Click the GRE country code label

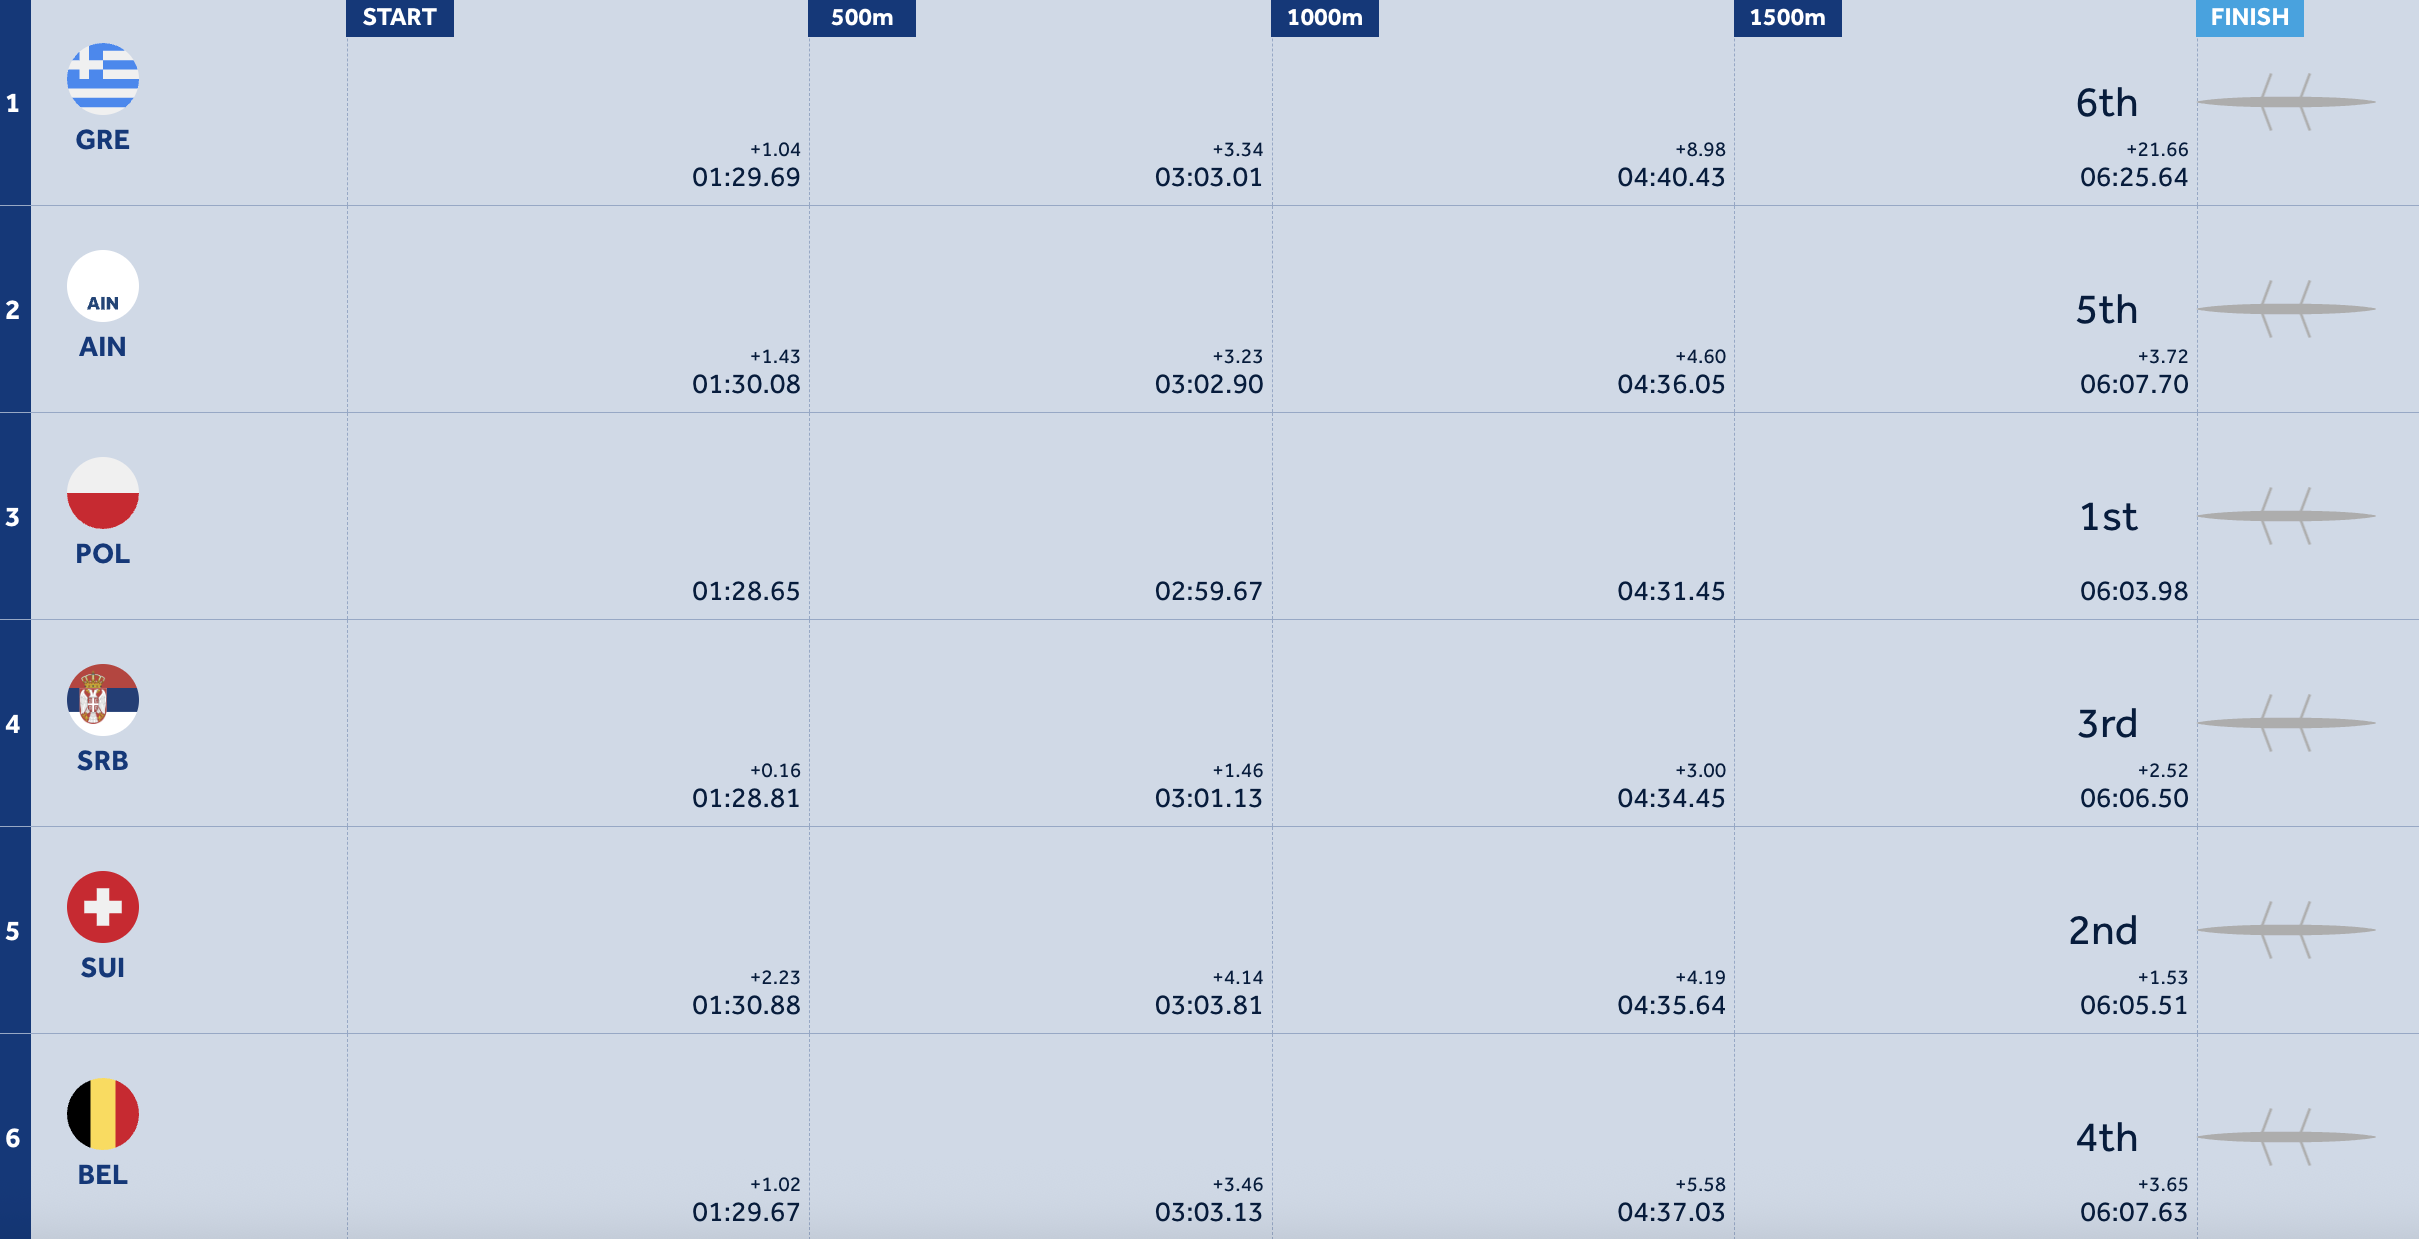point(103,140)
